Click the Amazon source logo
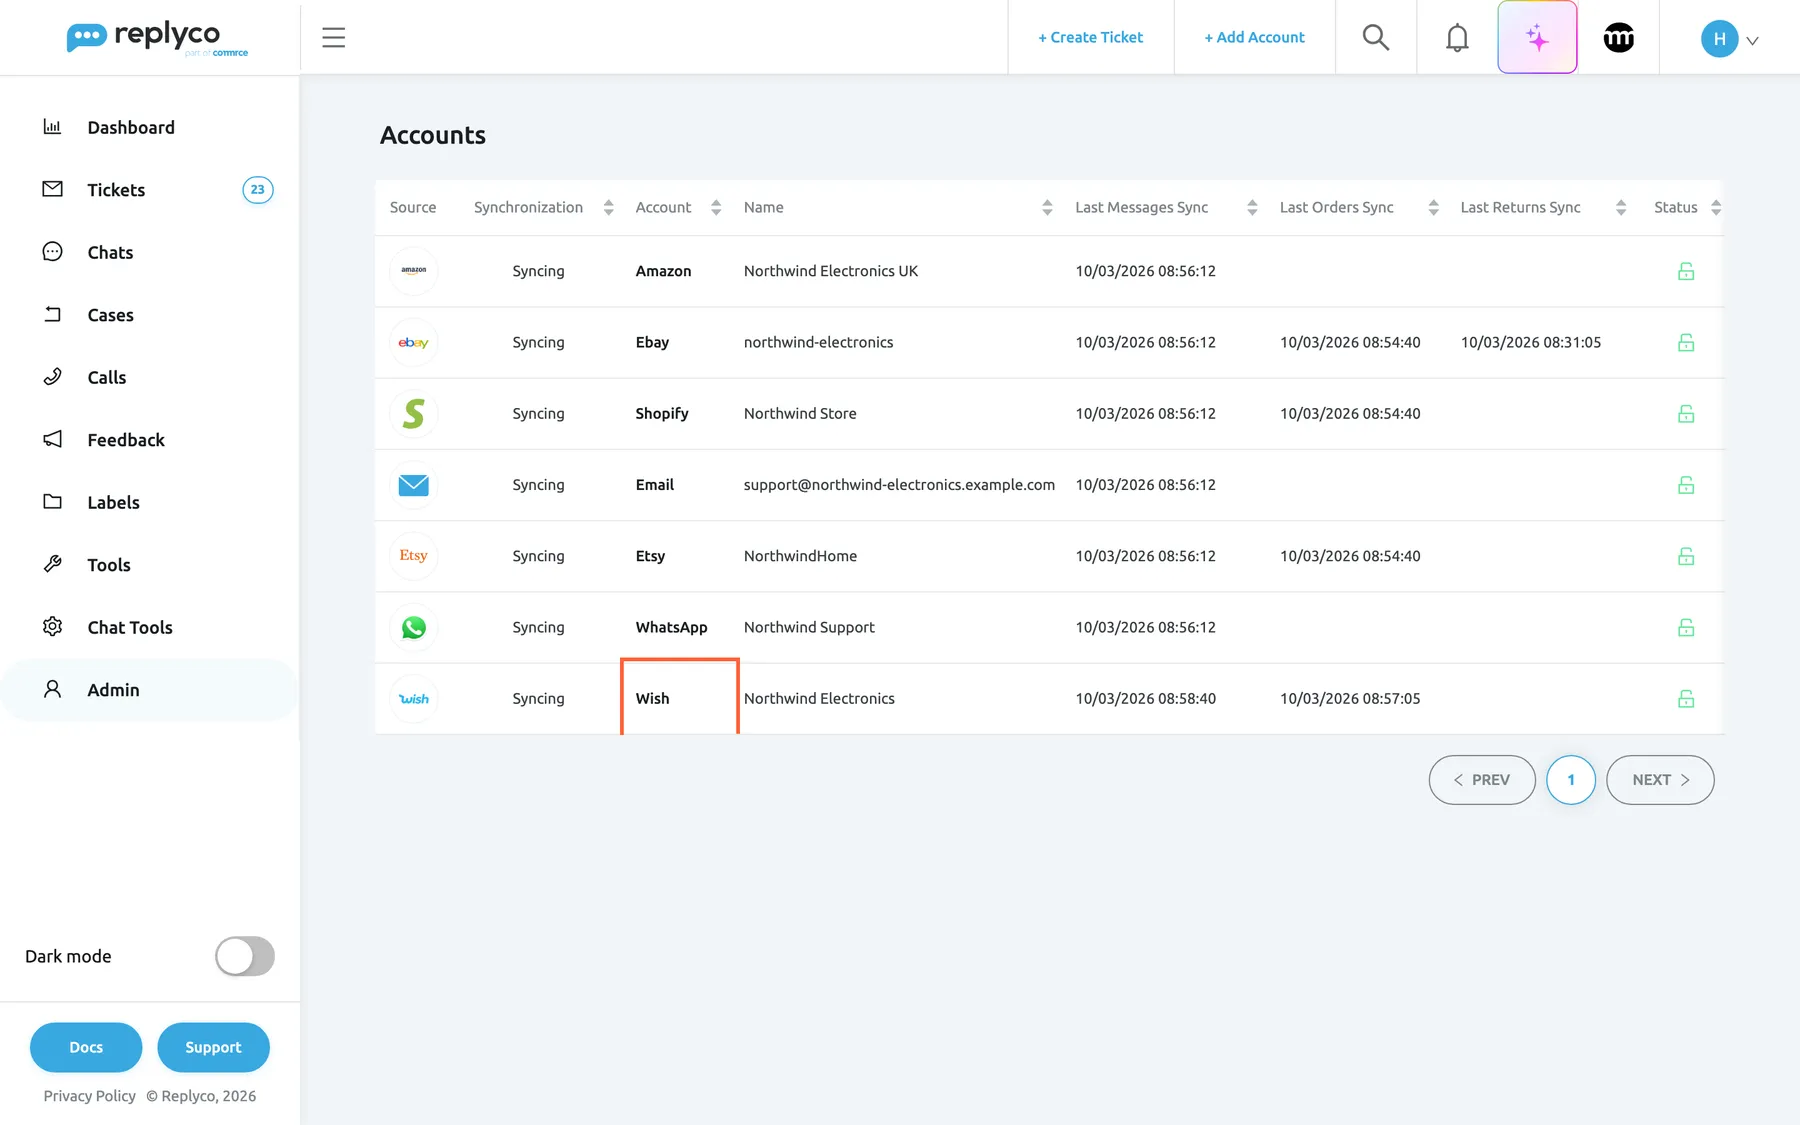 coord(413,271)
